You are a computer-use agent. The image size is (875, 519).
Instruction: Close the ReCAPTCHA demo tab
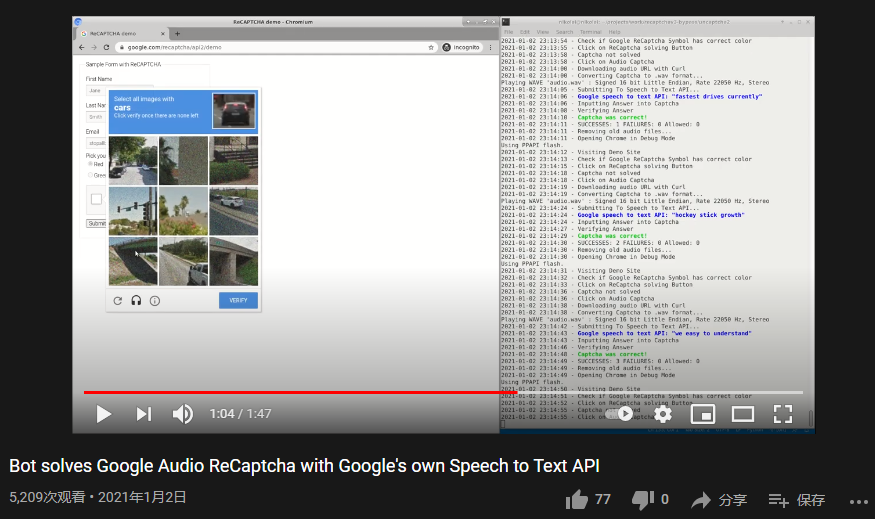point(163,33)
